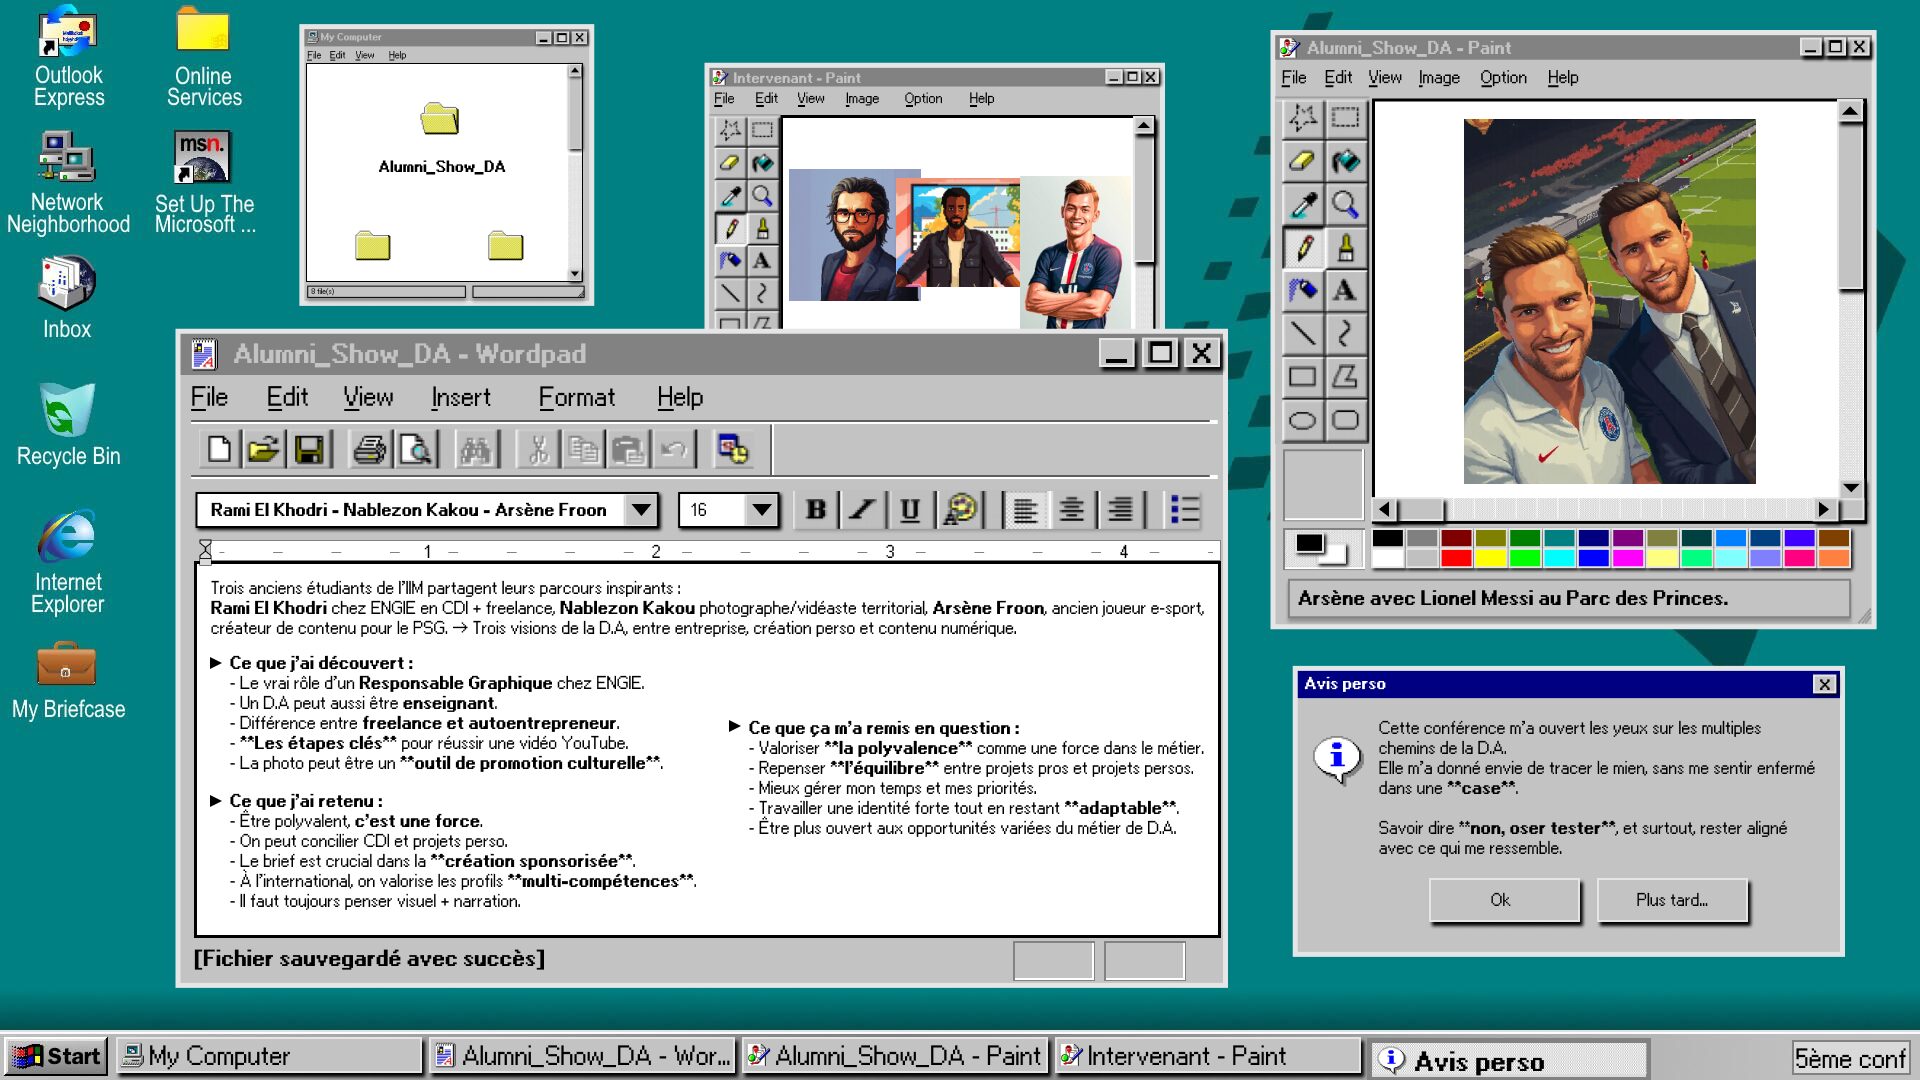The height and width of the screenshot is (1080, 1920).
Task: Toggle Italic formatting in Wordpad
Action: click(862, 510)
